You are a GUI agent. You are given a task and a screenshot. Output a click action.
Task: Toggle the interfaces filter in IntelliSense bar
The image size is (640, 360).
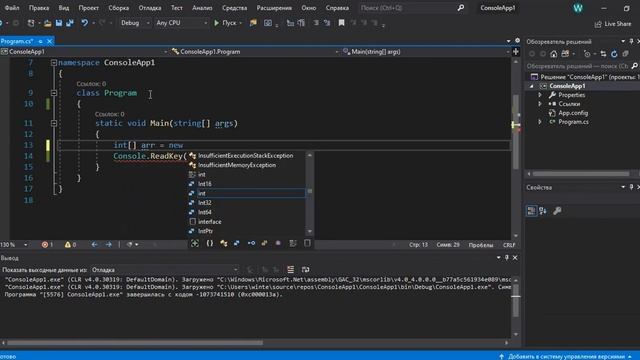coord(251,243)
